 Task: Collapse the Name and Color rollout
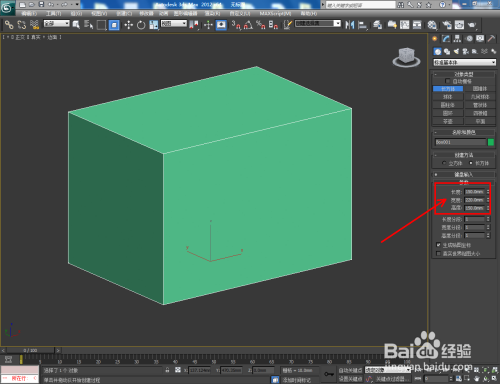(x=464, y=132)
